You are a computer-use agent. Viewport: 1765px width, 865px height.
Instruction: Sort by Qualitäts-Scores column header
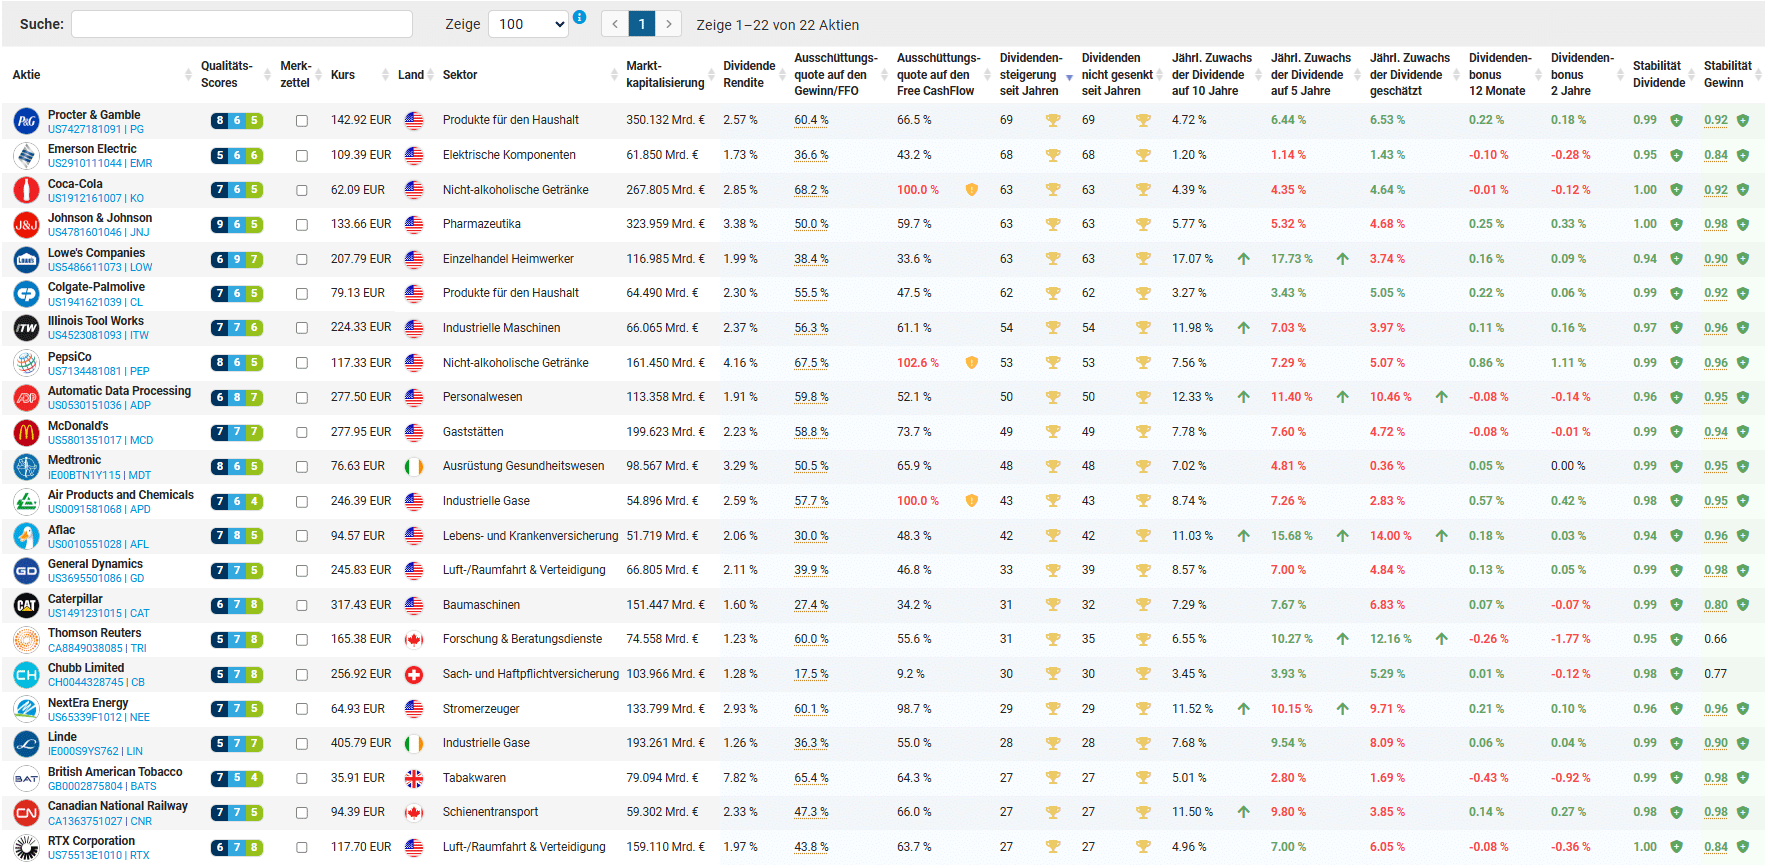point(227,75)
